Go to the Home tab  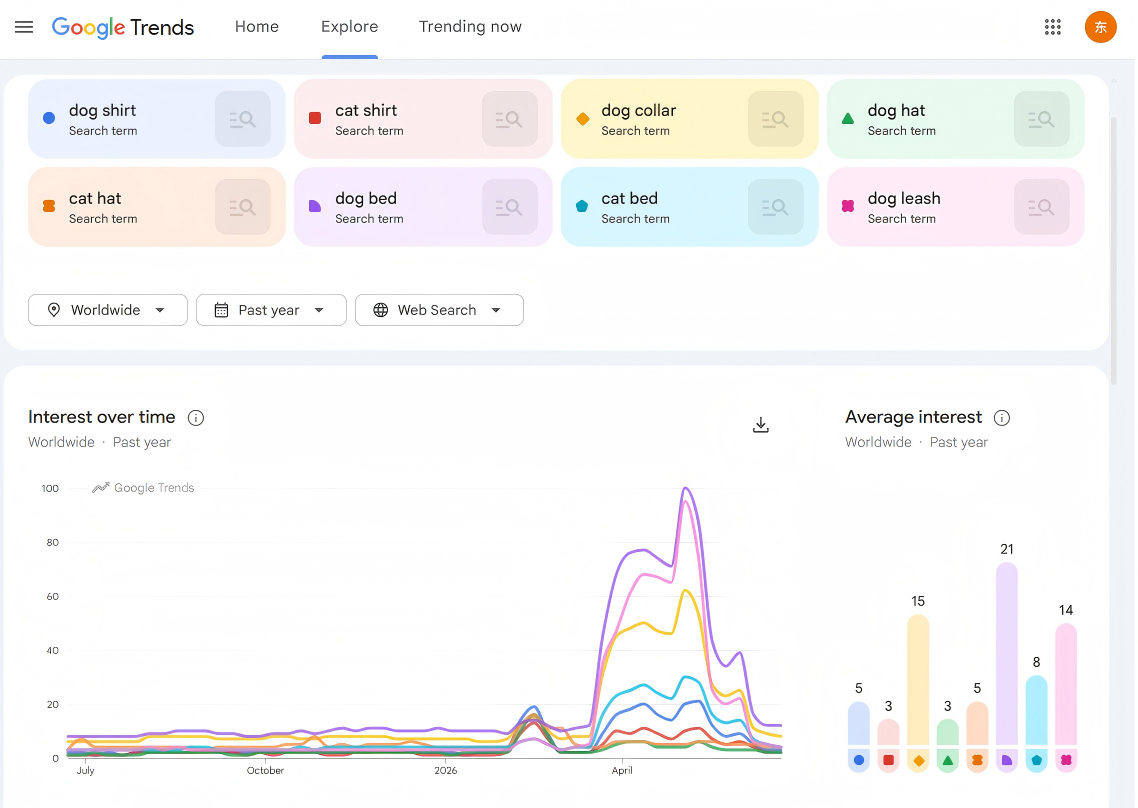click(257, 27)
